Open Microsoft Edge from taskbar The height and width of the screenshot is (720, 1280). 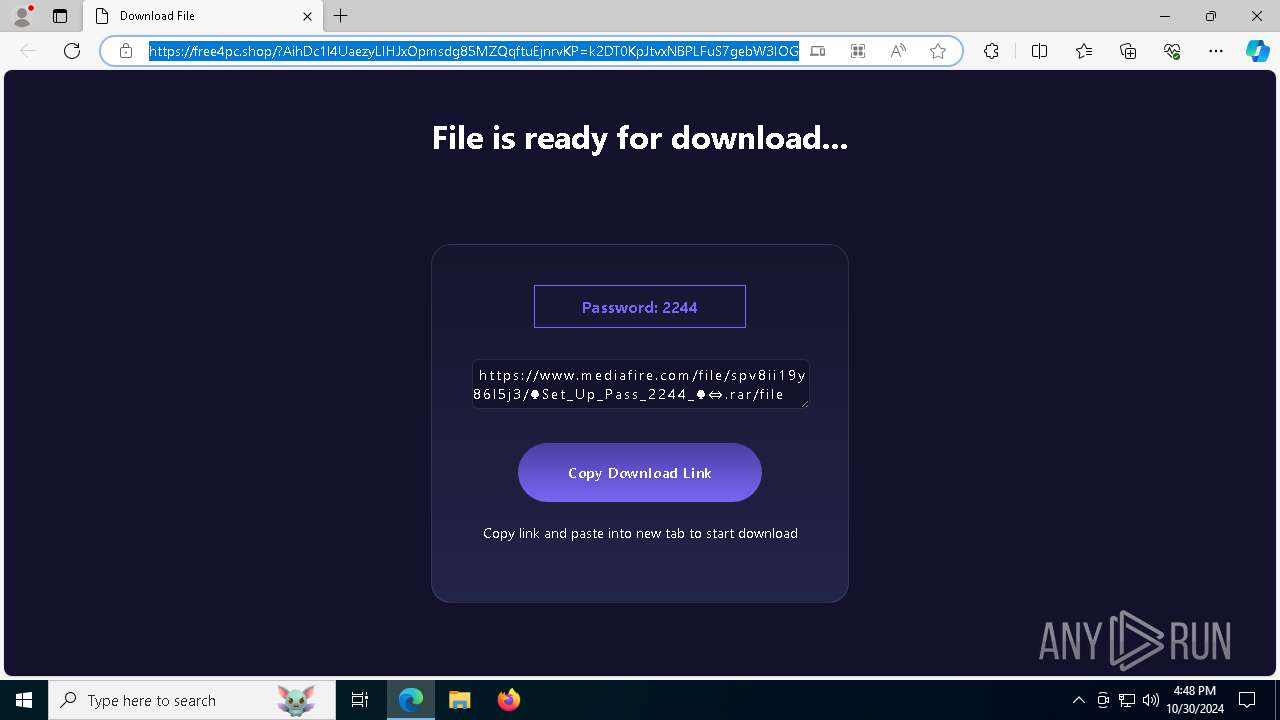(411, 700)
